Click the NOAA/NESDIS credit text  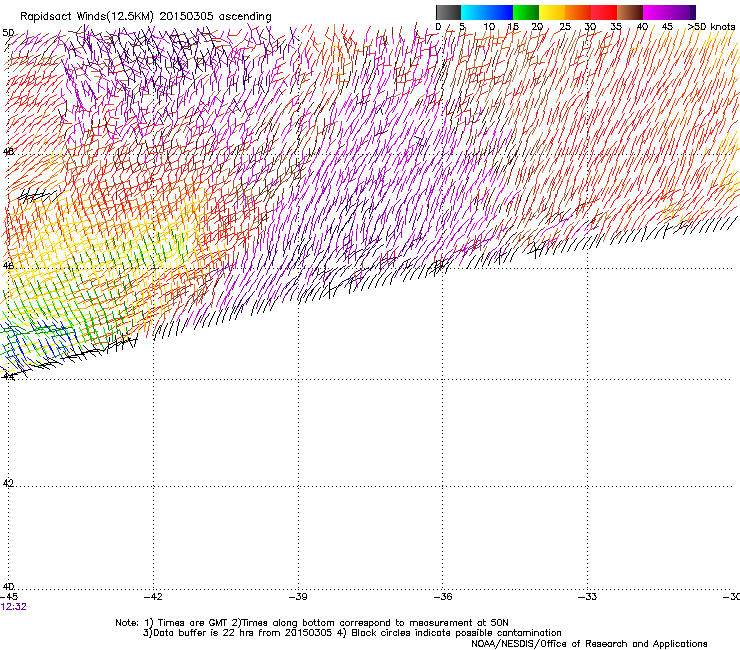(x=589, y=644)
